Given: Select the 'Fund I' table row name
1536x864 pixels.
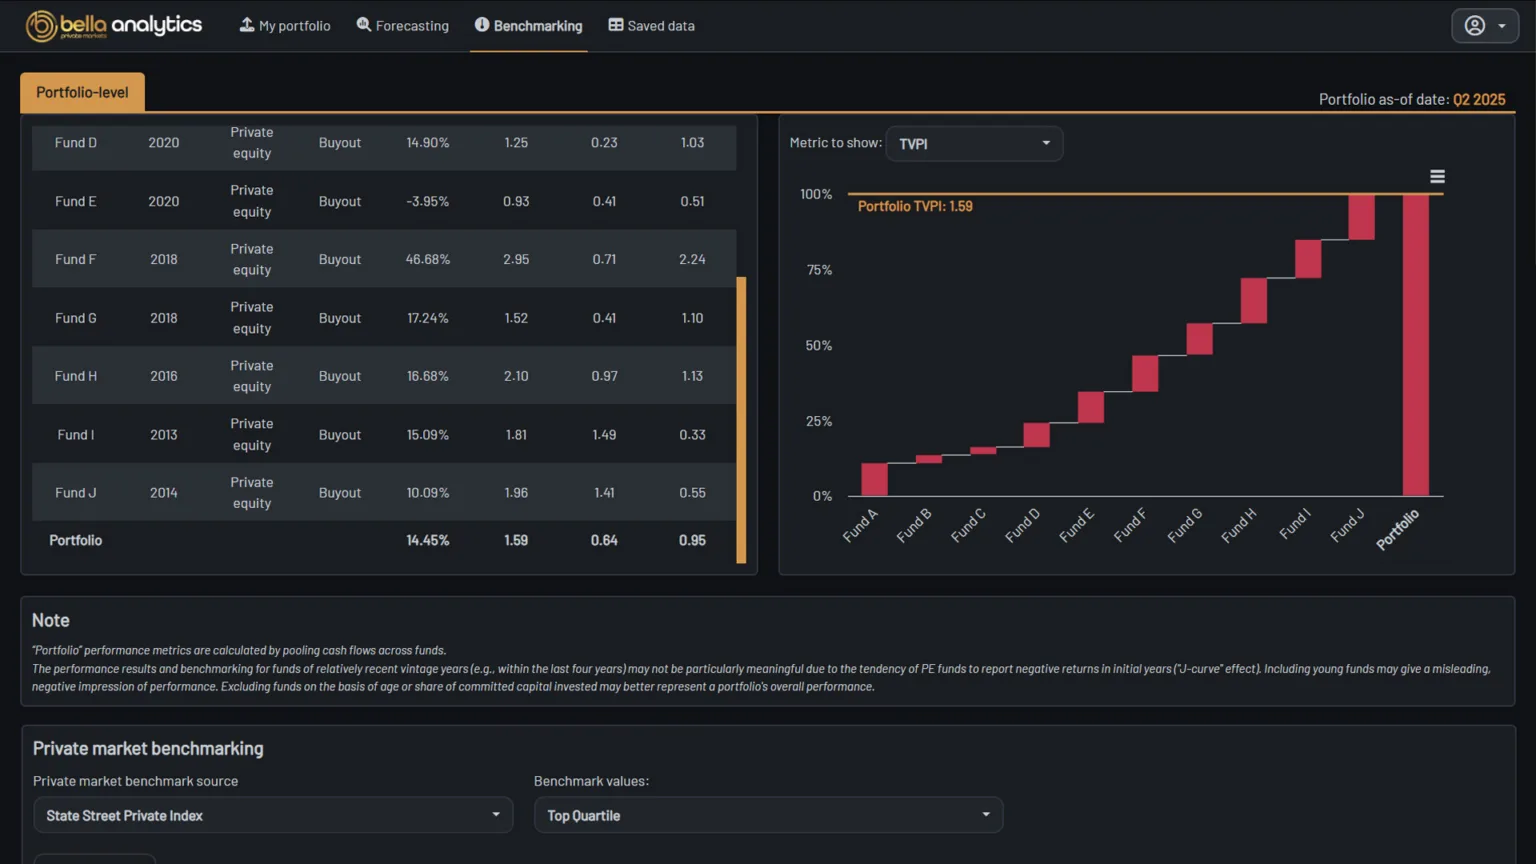Looking at the screenshot, I should coord(76,435).
